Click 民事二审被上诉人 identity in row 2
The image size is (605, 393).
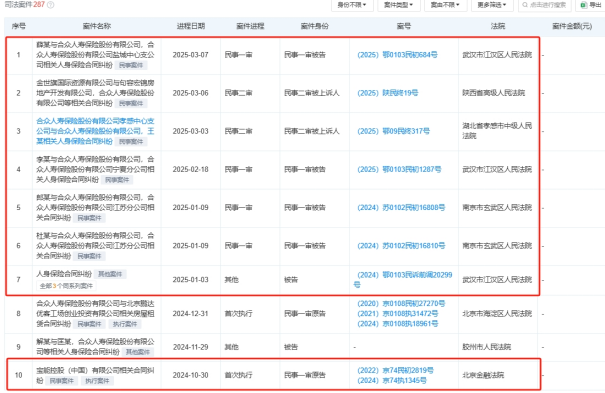click(312, 93)
